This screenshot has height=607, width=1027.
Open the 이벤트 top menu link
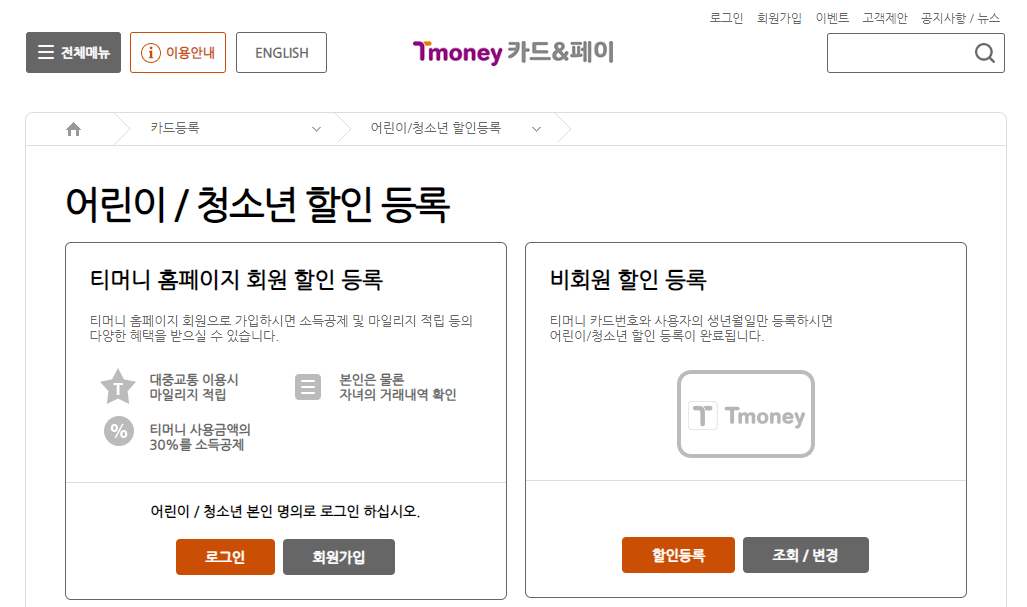(832, 18)
